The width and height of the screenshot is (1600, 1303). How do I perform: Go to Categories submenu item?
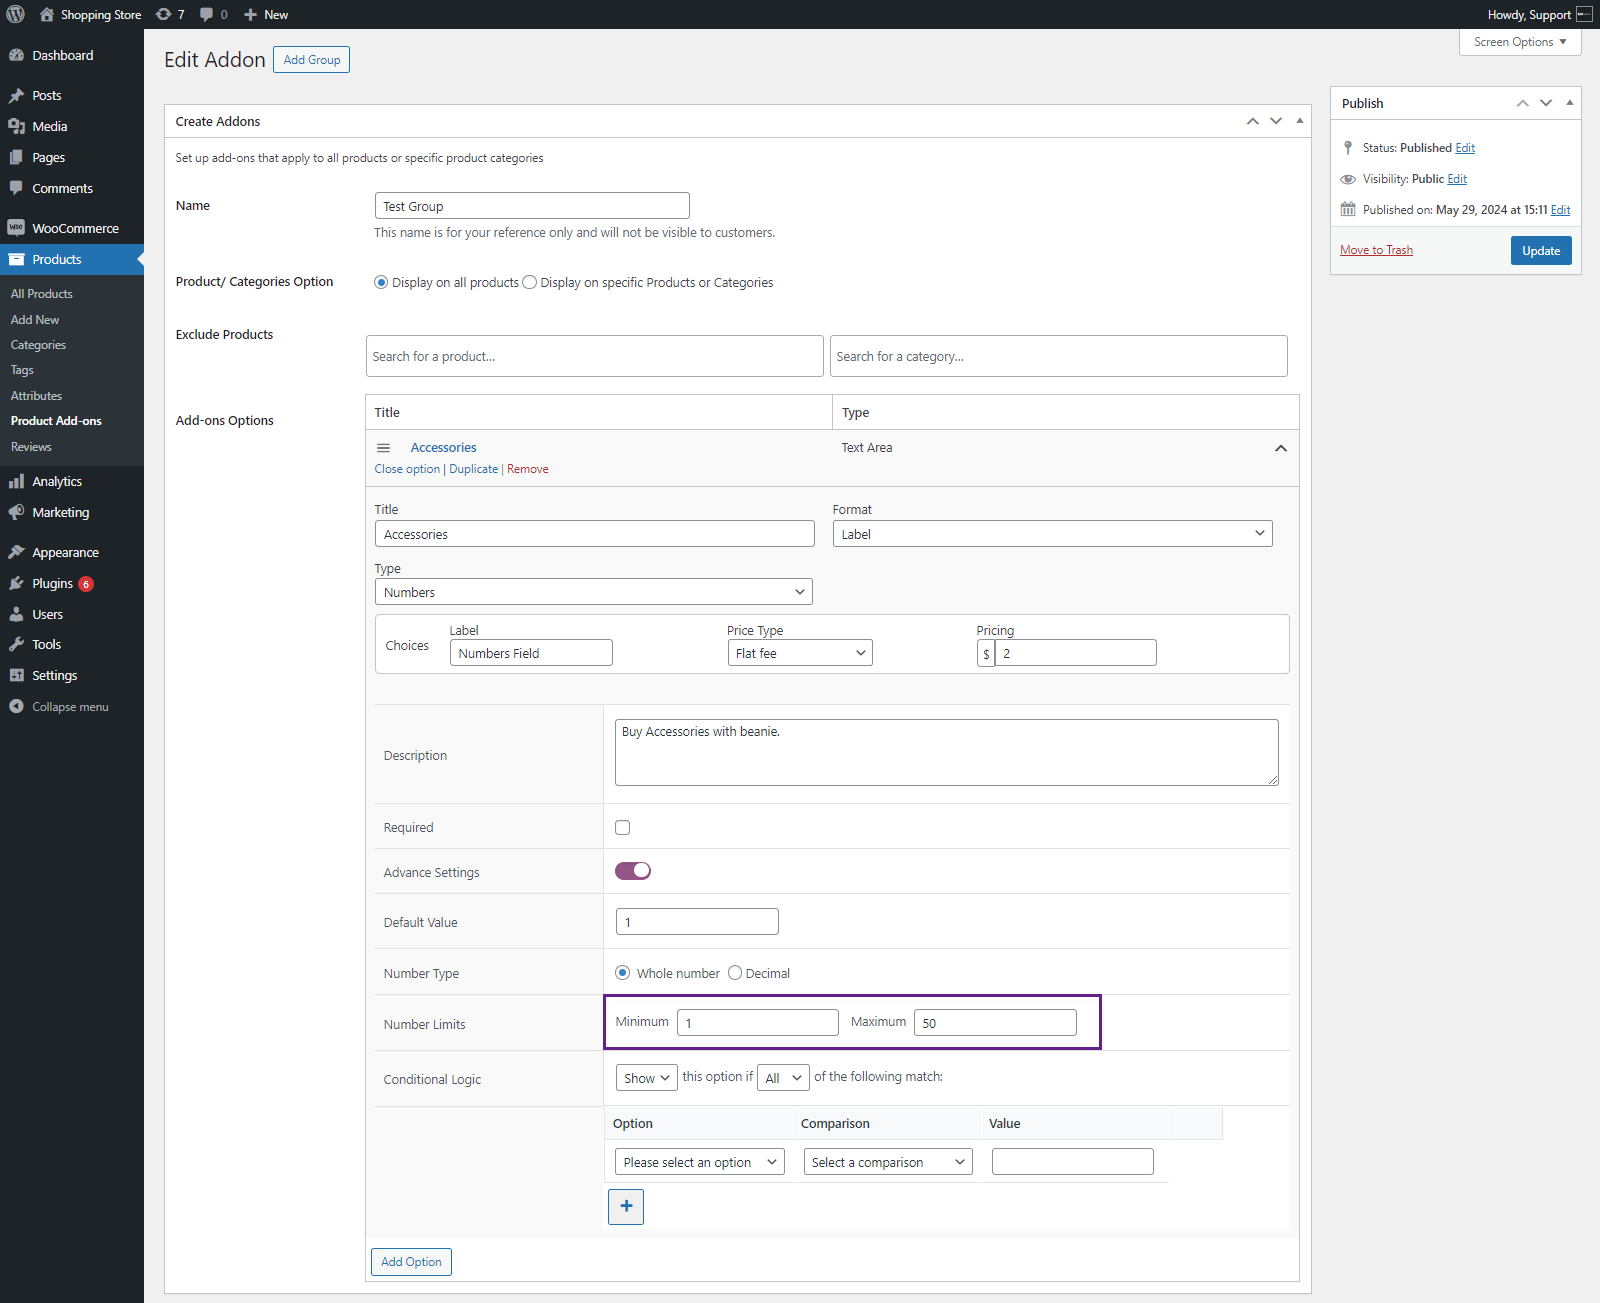(x=38, y=345)
